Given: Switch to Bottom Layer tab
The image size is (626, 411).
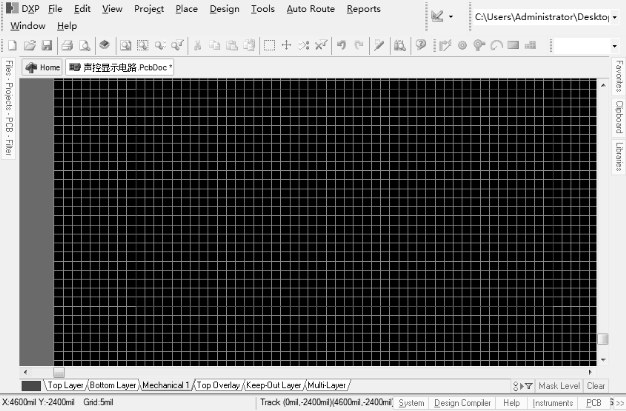Looking at the screenshot, I should [113, 385].
